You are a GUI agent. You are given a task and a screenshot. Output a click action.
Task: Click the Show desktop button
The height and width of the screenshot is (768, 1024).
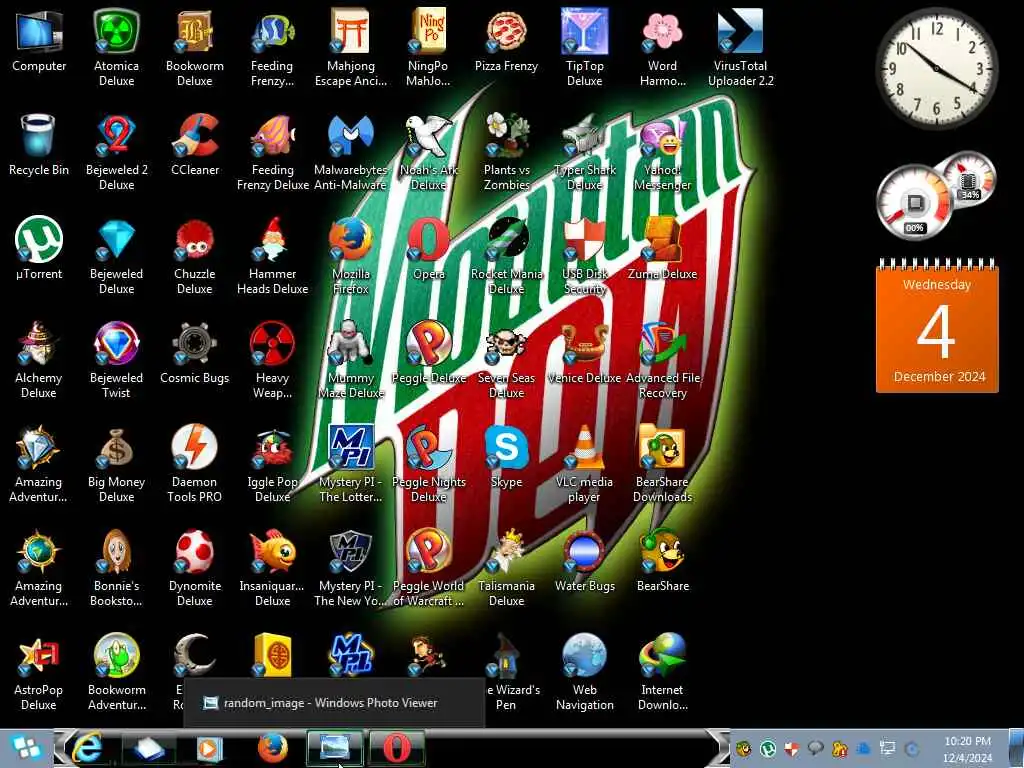click(1016, 748)
